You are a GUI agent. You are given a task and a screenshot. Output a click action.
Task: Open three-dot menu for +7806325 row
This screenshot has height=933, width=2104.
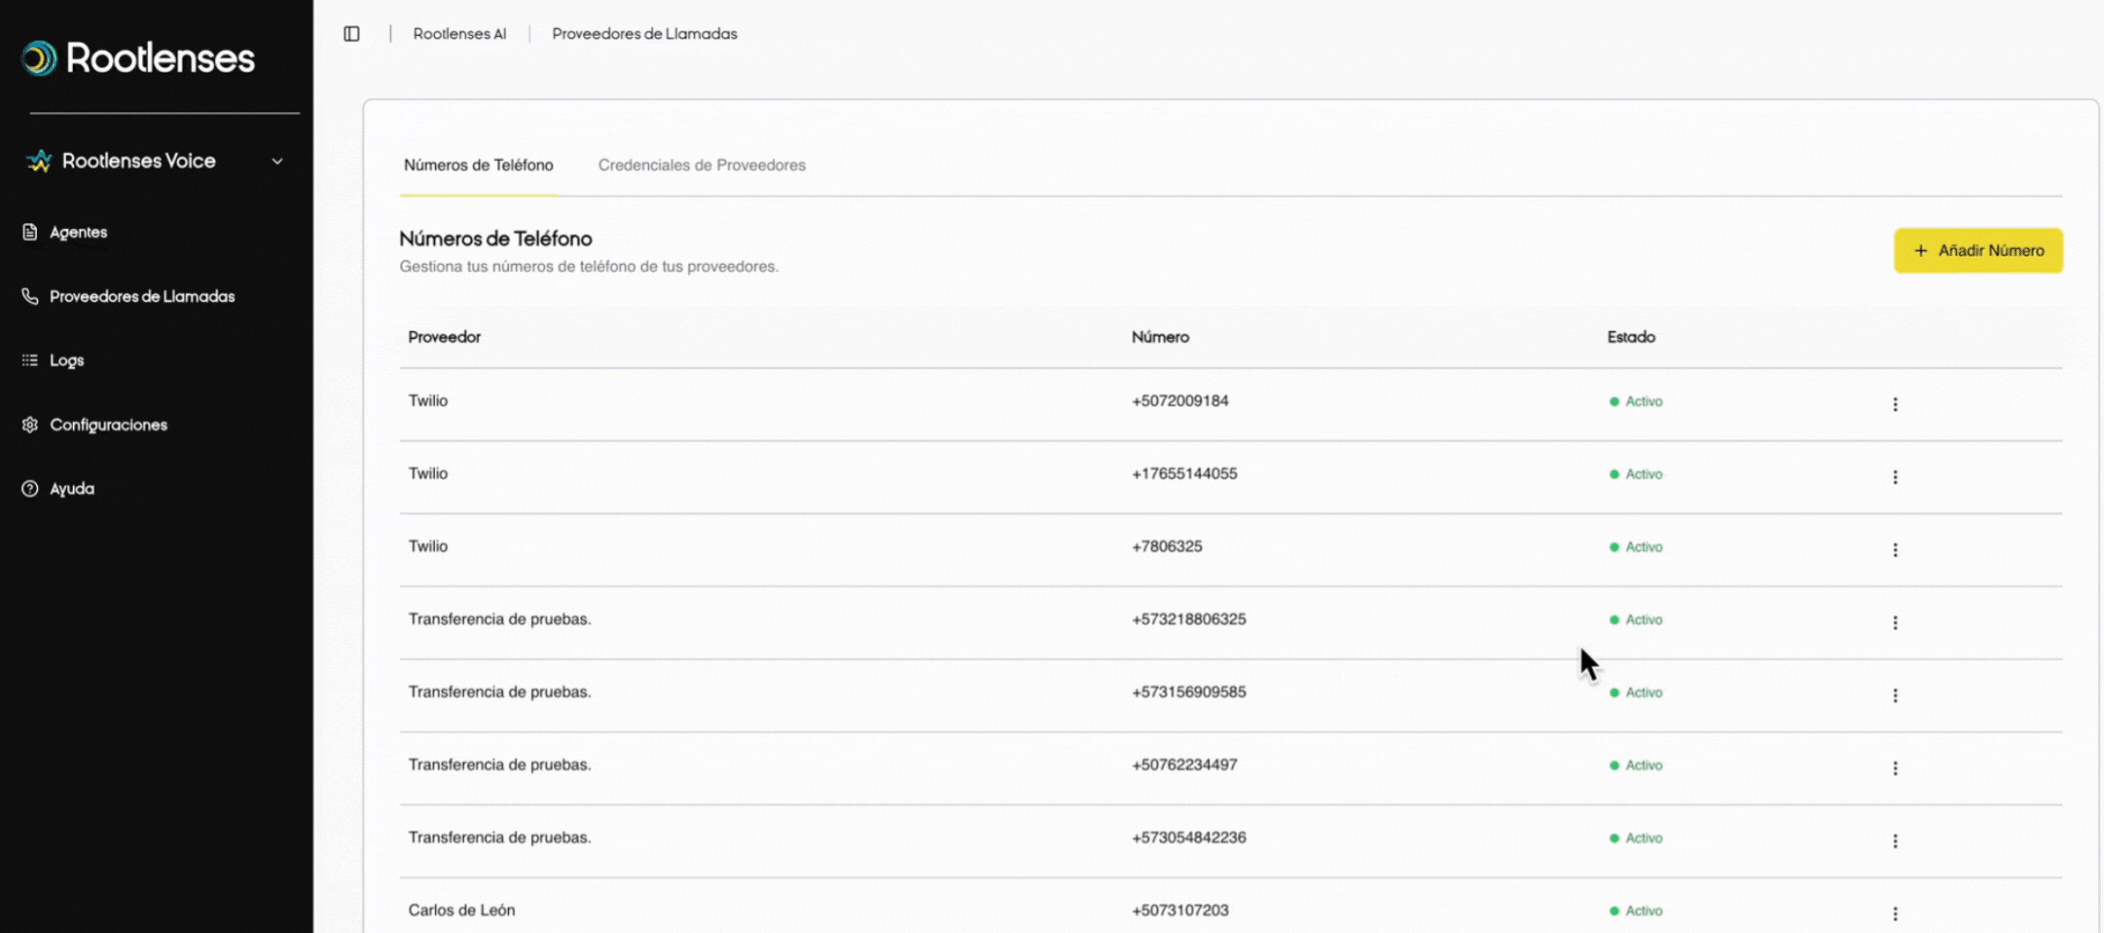(1894, 550)
